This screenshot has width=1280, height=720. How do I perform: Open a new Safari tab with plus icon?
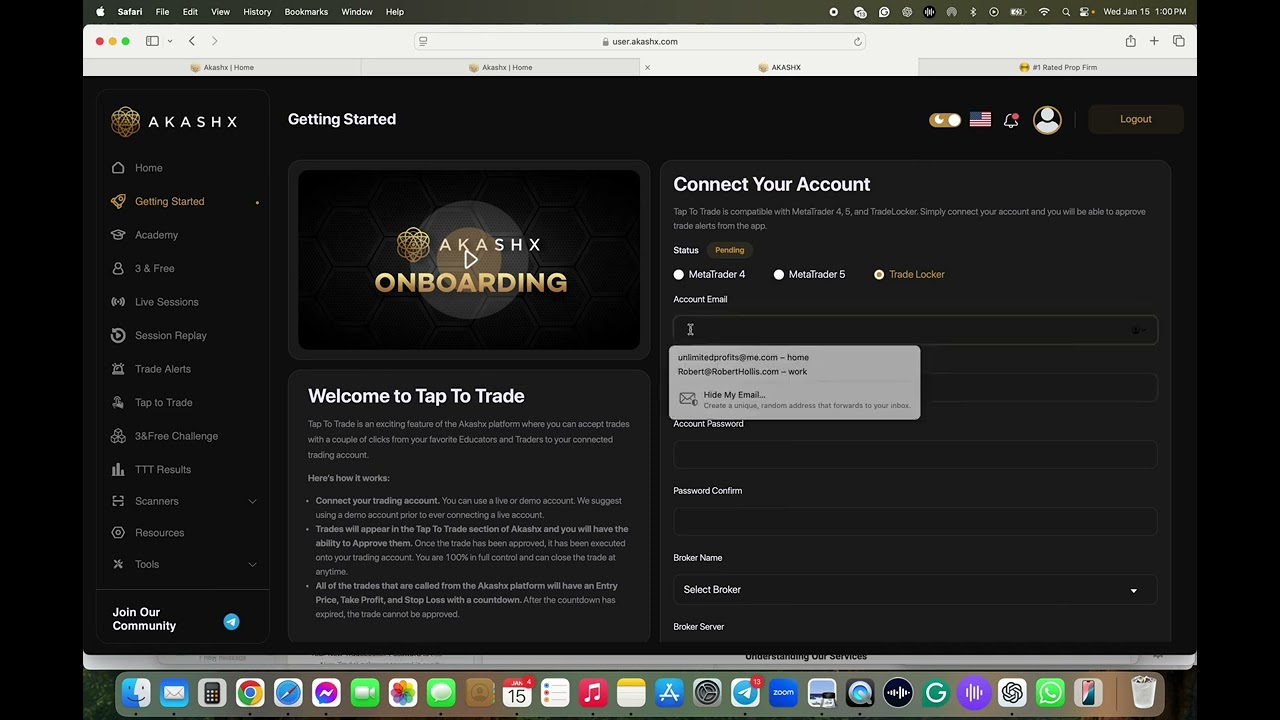1154,41
